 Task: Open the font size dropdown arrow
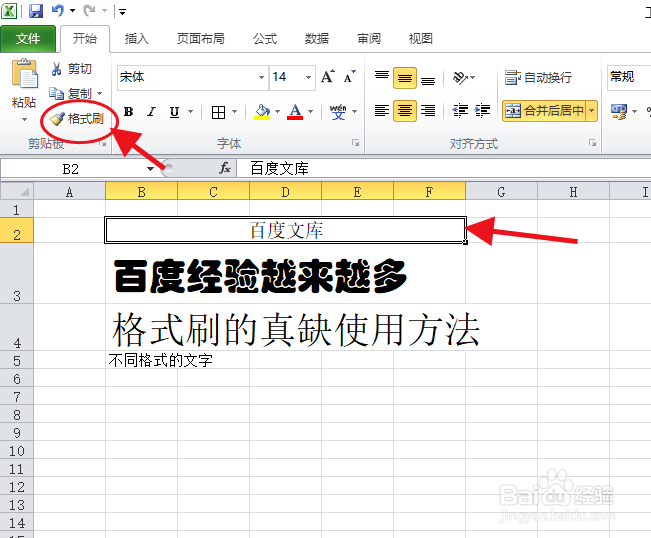[x=308, y=77]
